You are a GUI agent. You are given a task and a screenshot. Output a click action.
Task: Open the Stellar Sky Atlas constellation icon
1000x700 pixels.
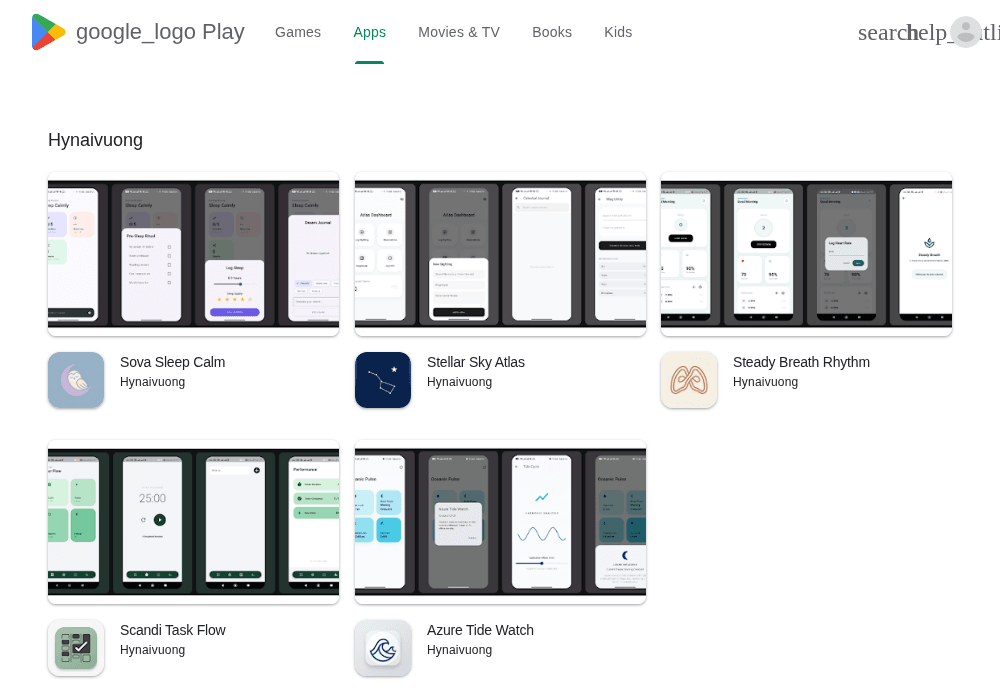383,380
